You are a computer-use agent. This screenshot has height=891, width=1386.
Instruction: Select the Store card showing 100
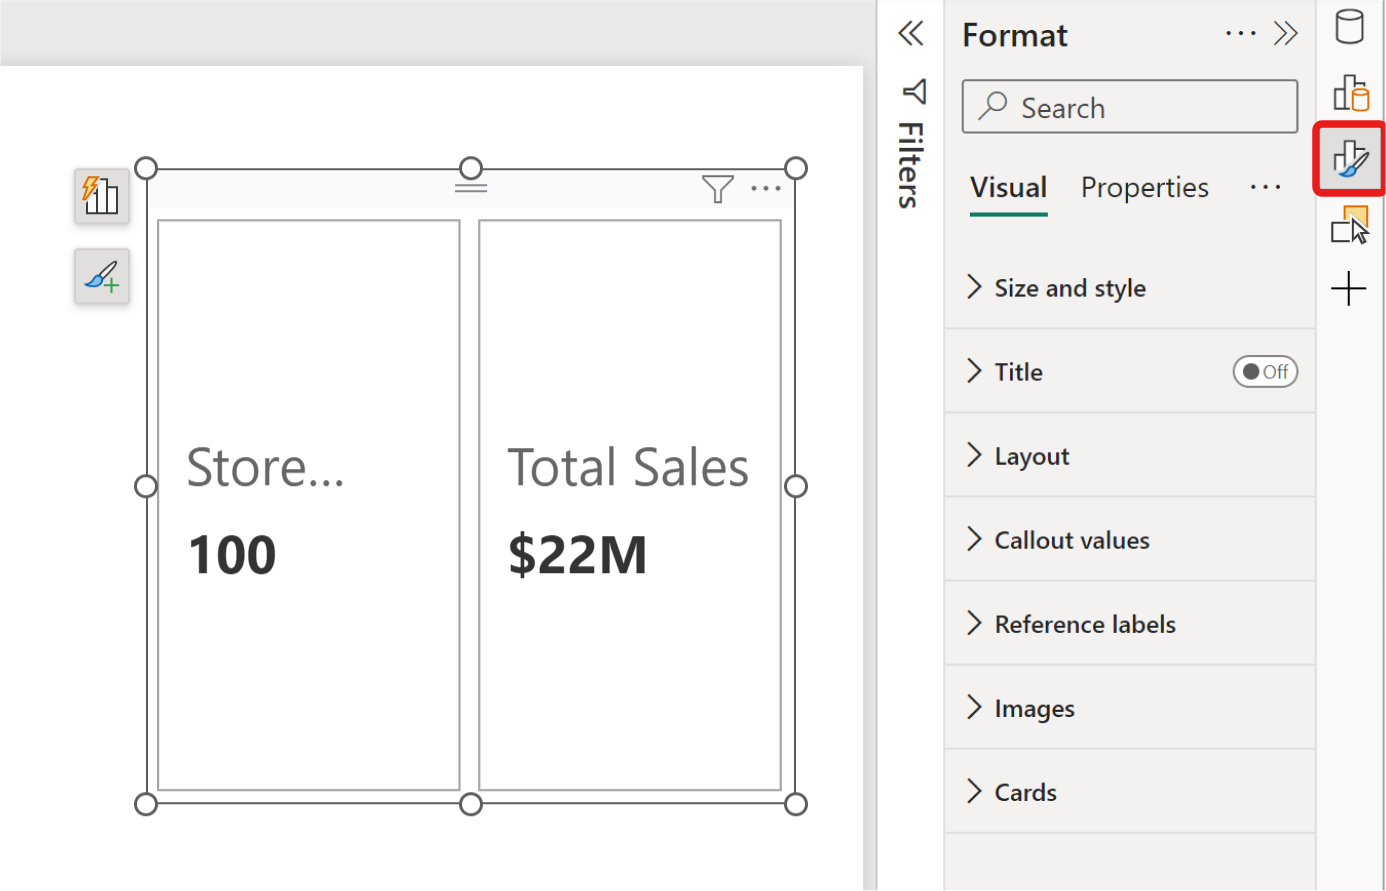click(x=309, y=505)
